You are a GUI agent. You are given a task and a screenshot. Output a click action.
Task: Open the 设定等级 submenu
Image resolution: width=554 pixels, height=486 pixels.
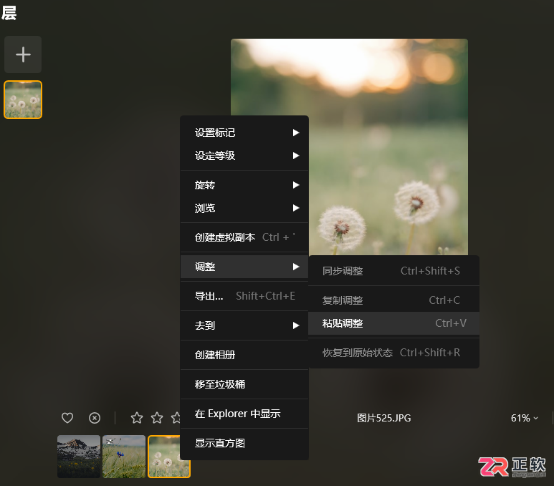(x=244, y=156)
